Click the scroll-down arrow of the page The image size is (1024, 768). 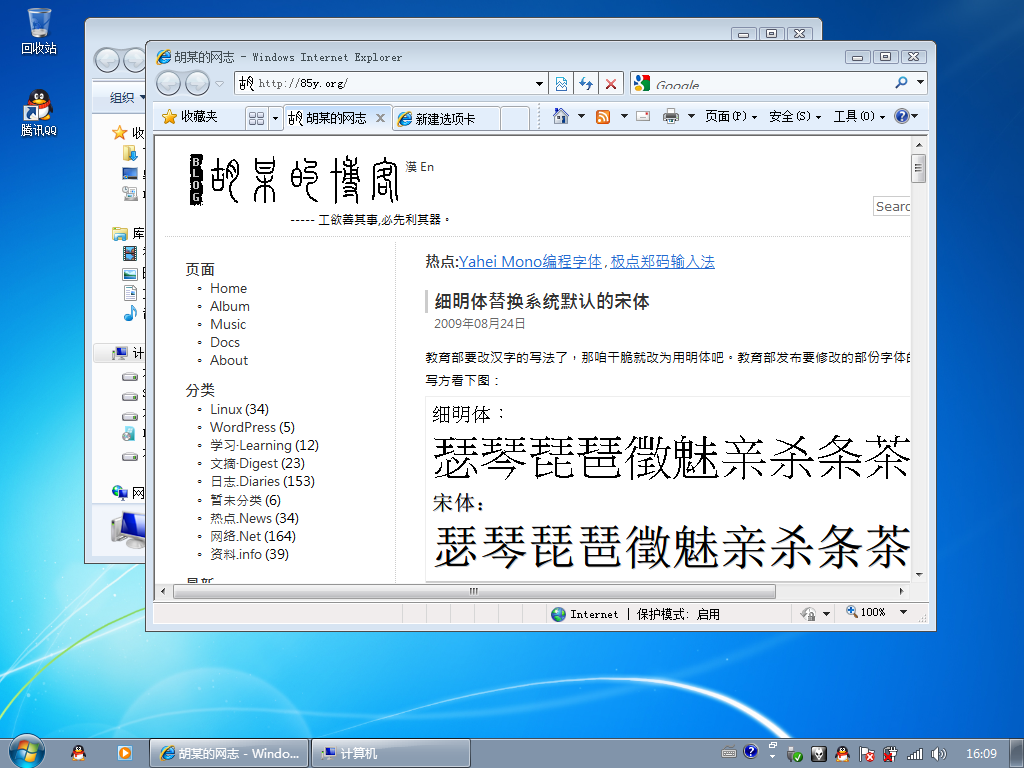click(919, 575)
